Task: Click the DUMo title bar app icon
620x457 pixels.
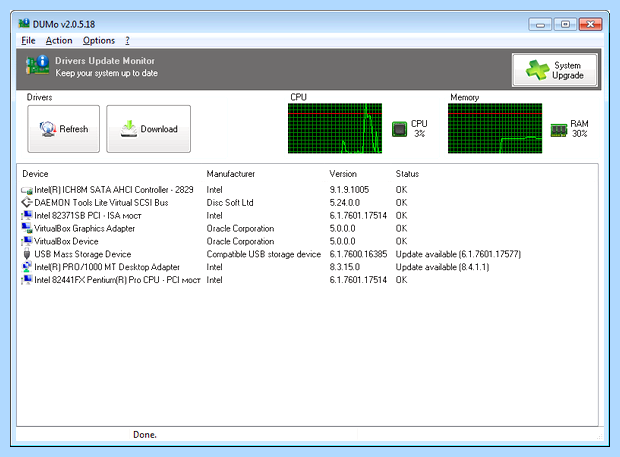Action: [x=24, y=23]
